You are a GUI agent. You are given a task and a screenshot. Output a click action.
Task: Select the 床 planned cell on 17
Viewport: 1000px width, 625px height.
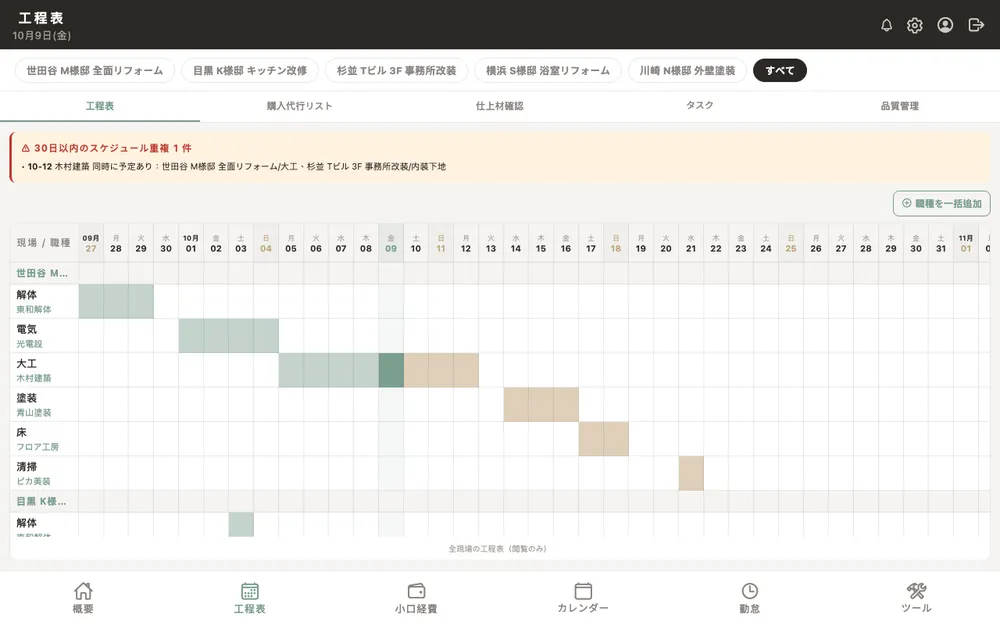coord(591,439)
